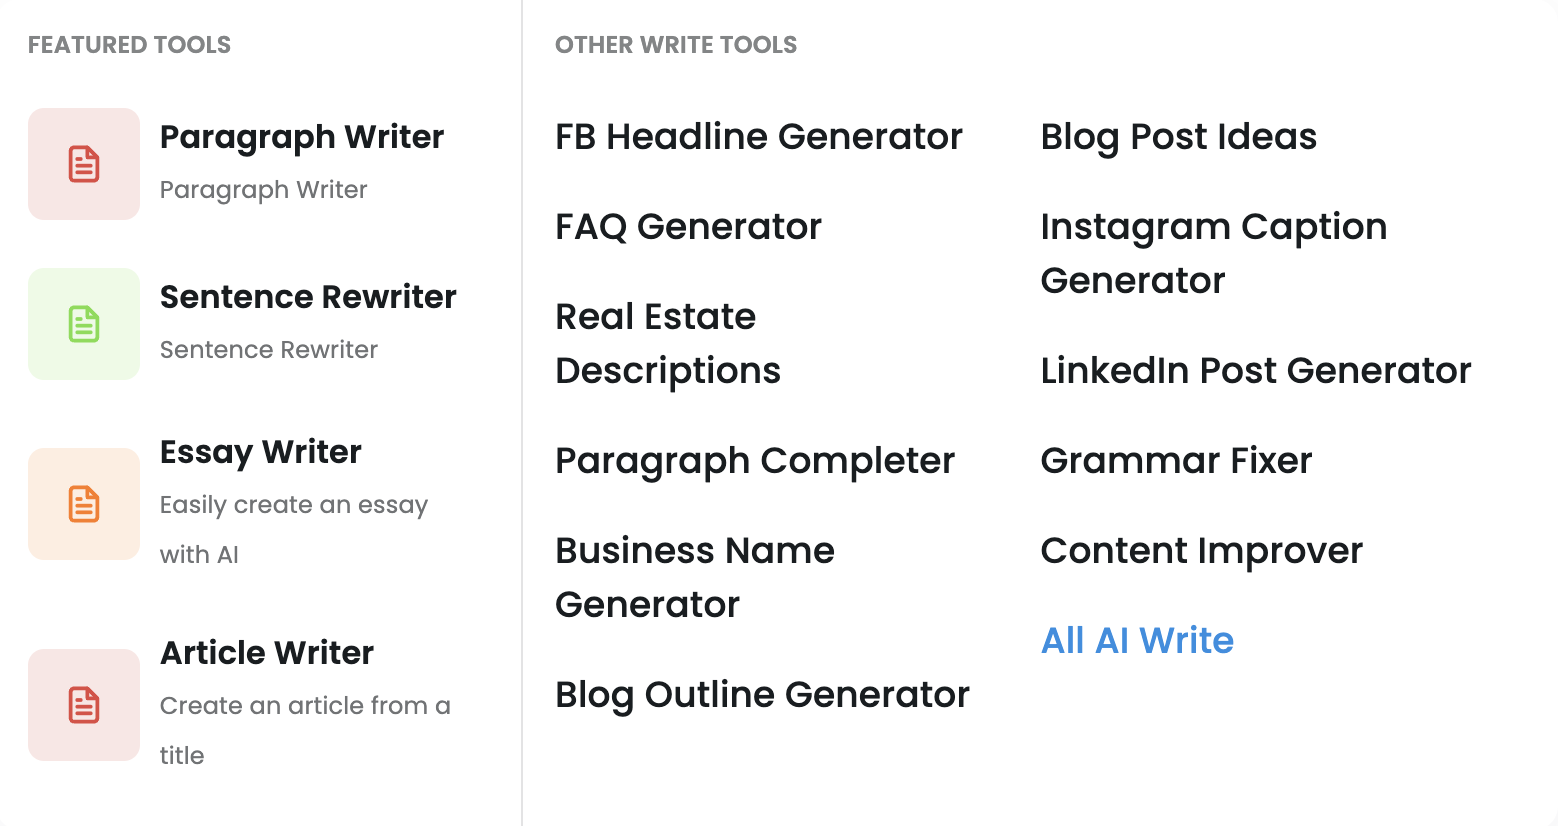1558x826 pixels.
Task: Open Instagram Caption Generator
Action: 1213,253
